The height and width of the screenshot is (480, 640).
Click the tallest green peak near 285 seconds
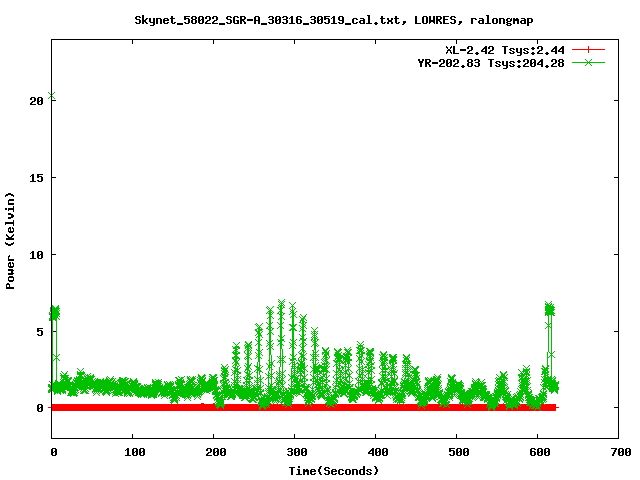[x=281, y=303]
